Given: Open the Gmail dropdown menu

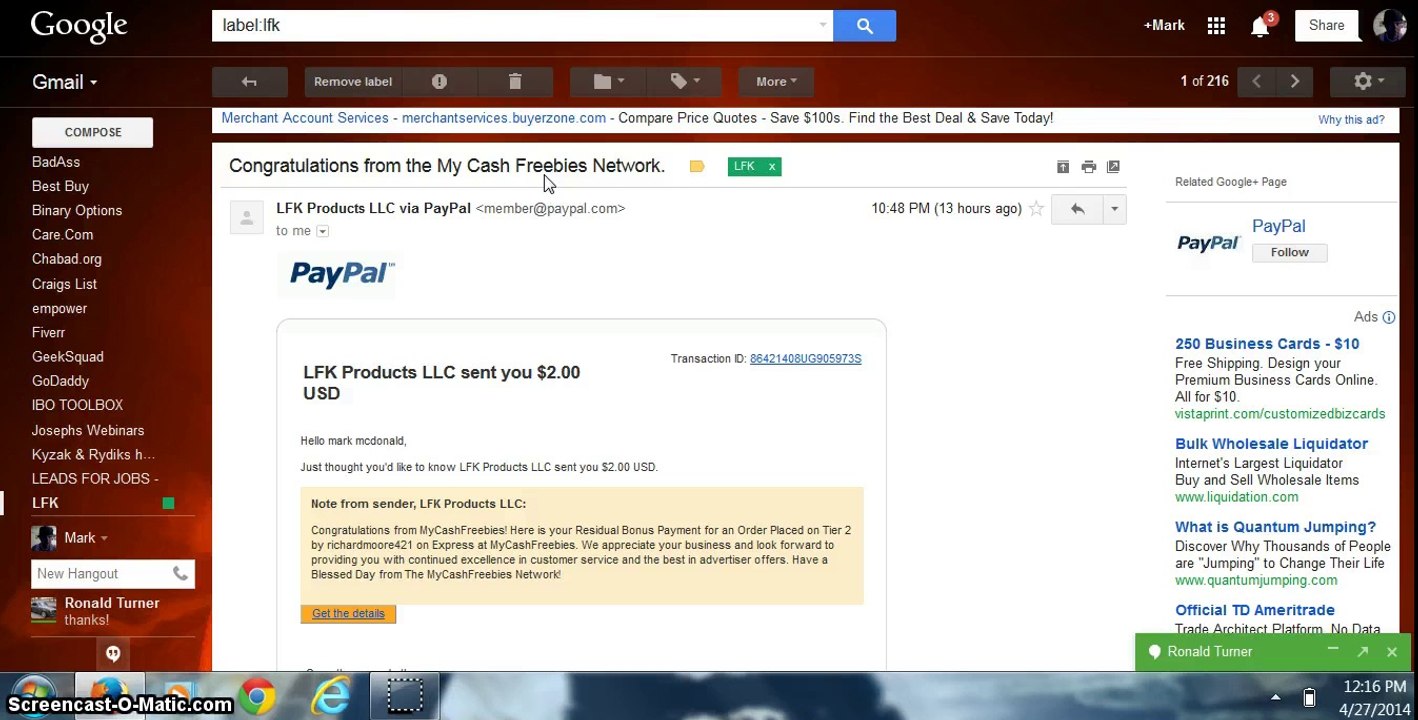Looking at the screenshot, I should (65, 82).
